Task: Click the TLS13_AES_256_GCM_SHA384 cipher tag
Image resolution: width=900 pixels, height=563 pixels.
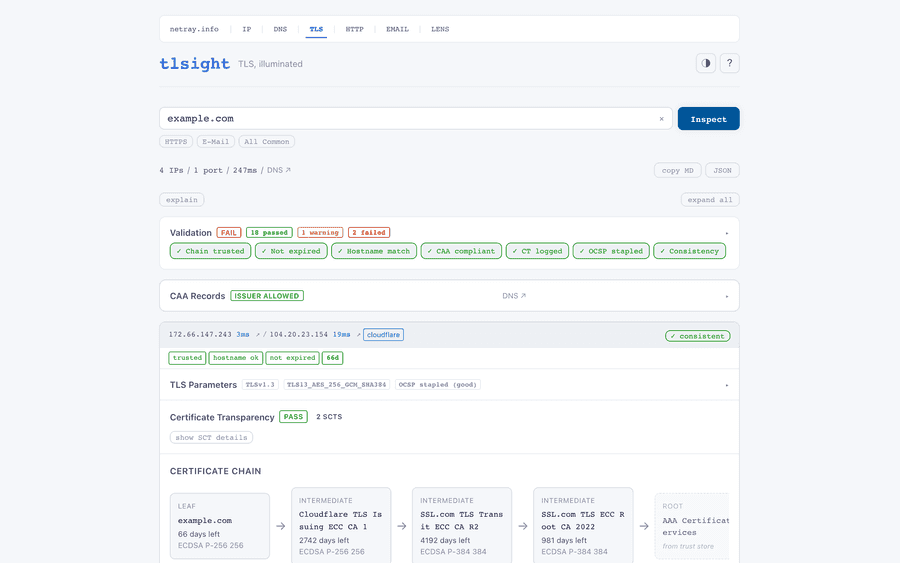Action: pos(336,385)
